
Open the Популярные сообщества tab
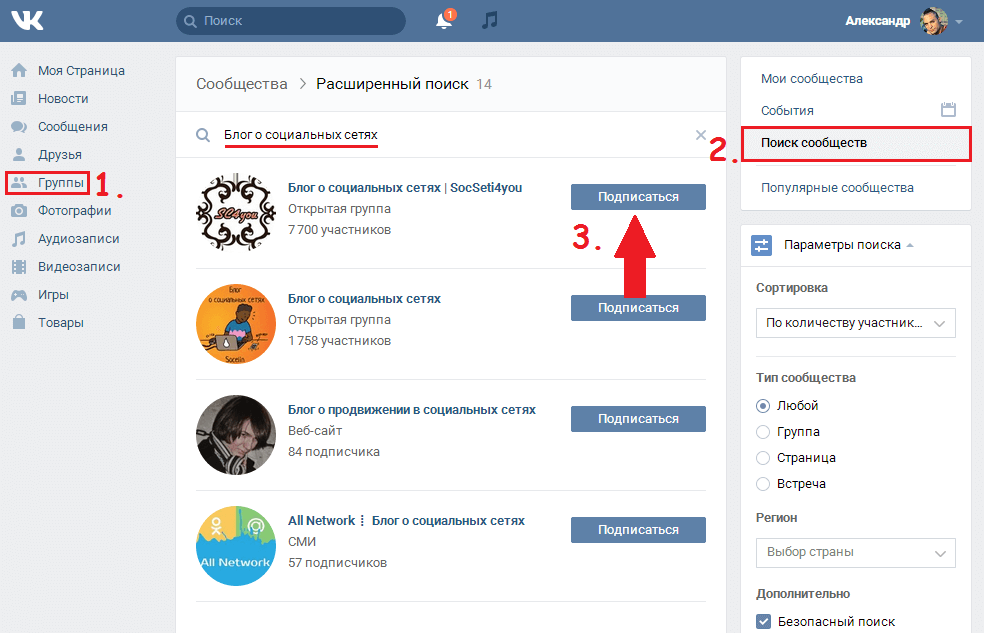click(836, 188)
